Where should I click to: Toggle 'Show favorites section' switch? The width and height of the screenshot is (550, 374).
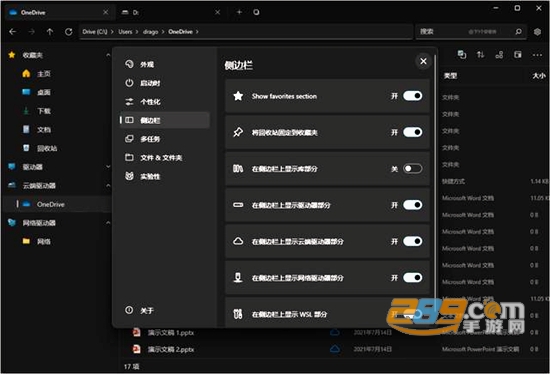(412, 96)
